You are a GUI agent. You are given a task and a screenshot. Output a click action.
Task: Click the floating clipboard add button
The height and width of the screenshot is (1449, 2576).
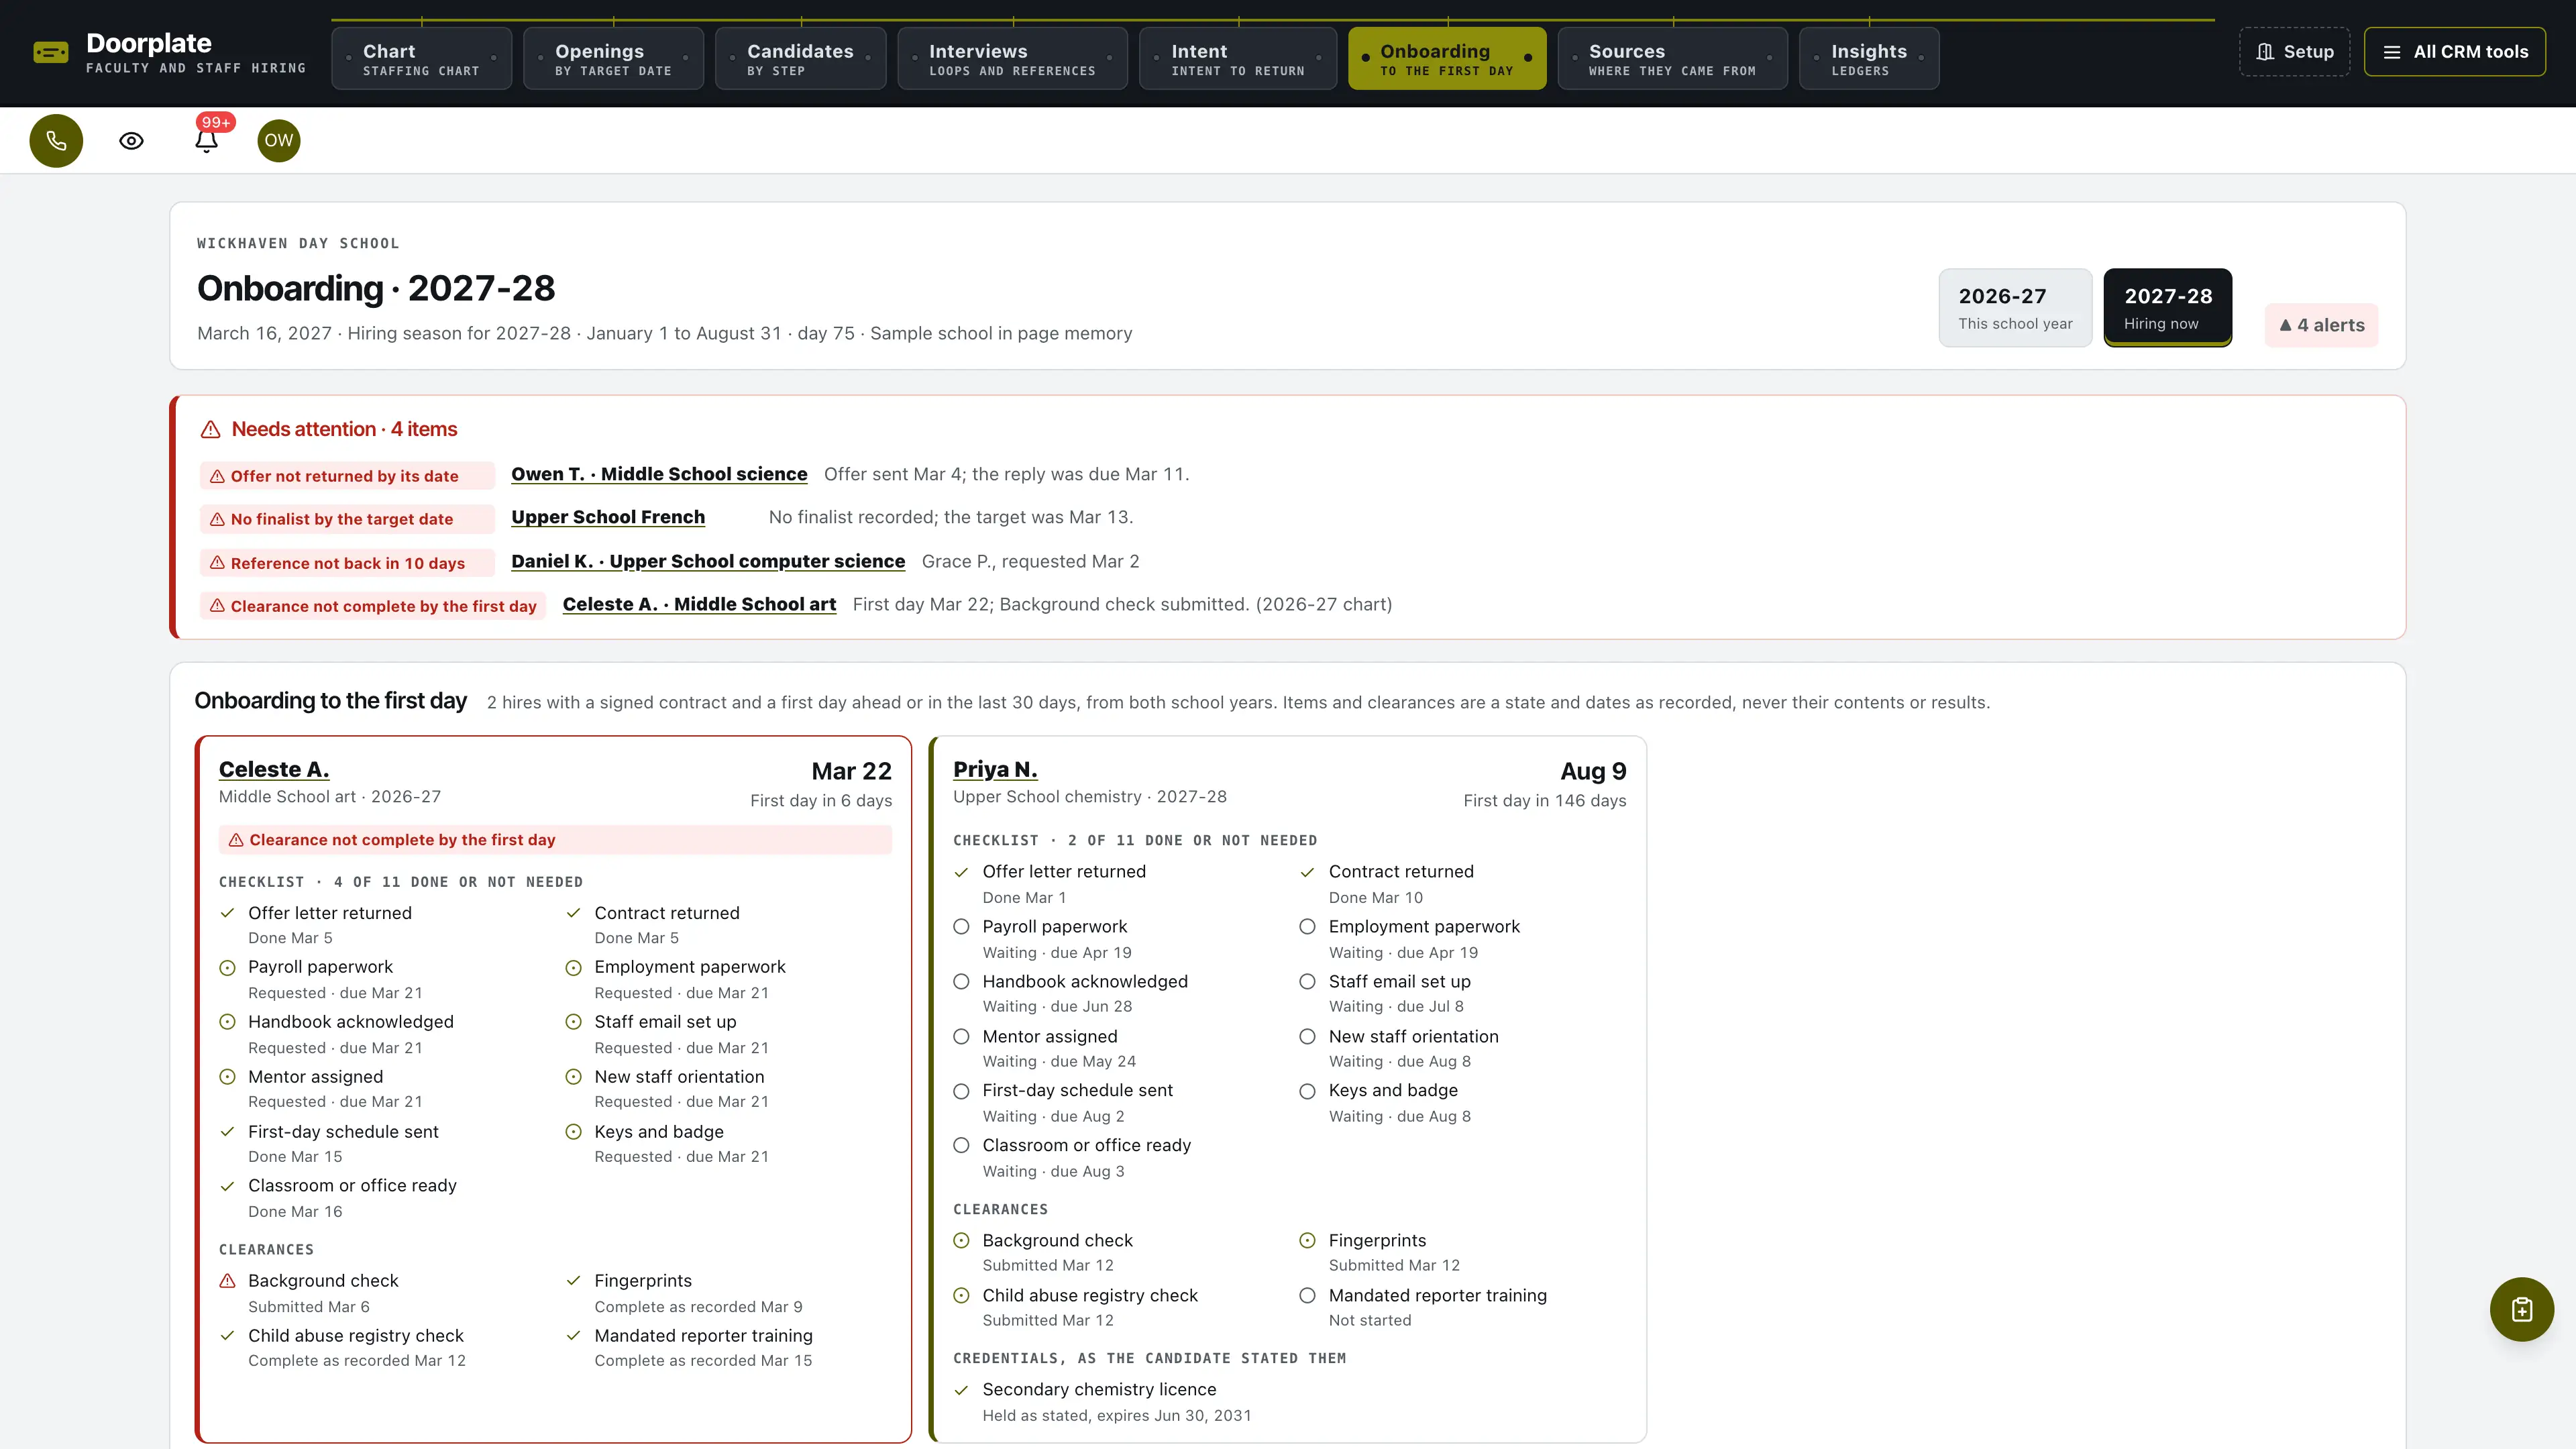[2521, 1309]
